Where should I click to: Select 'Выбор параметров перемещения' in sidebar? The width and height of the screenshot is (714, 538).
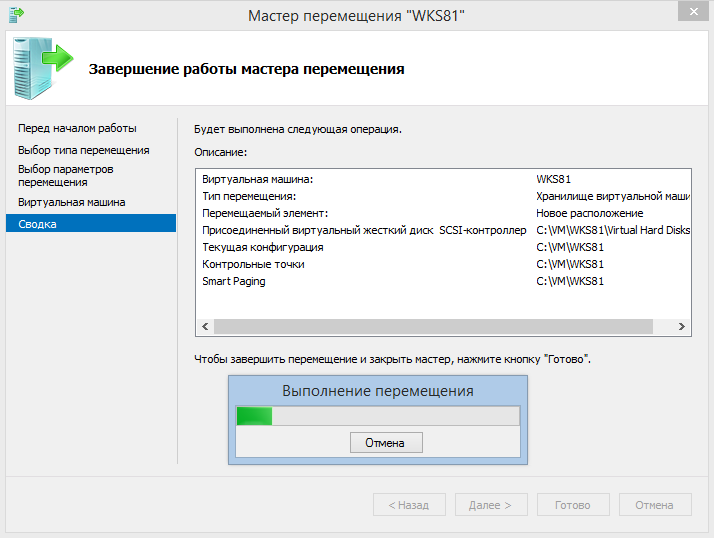point(66,176)
